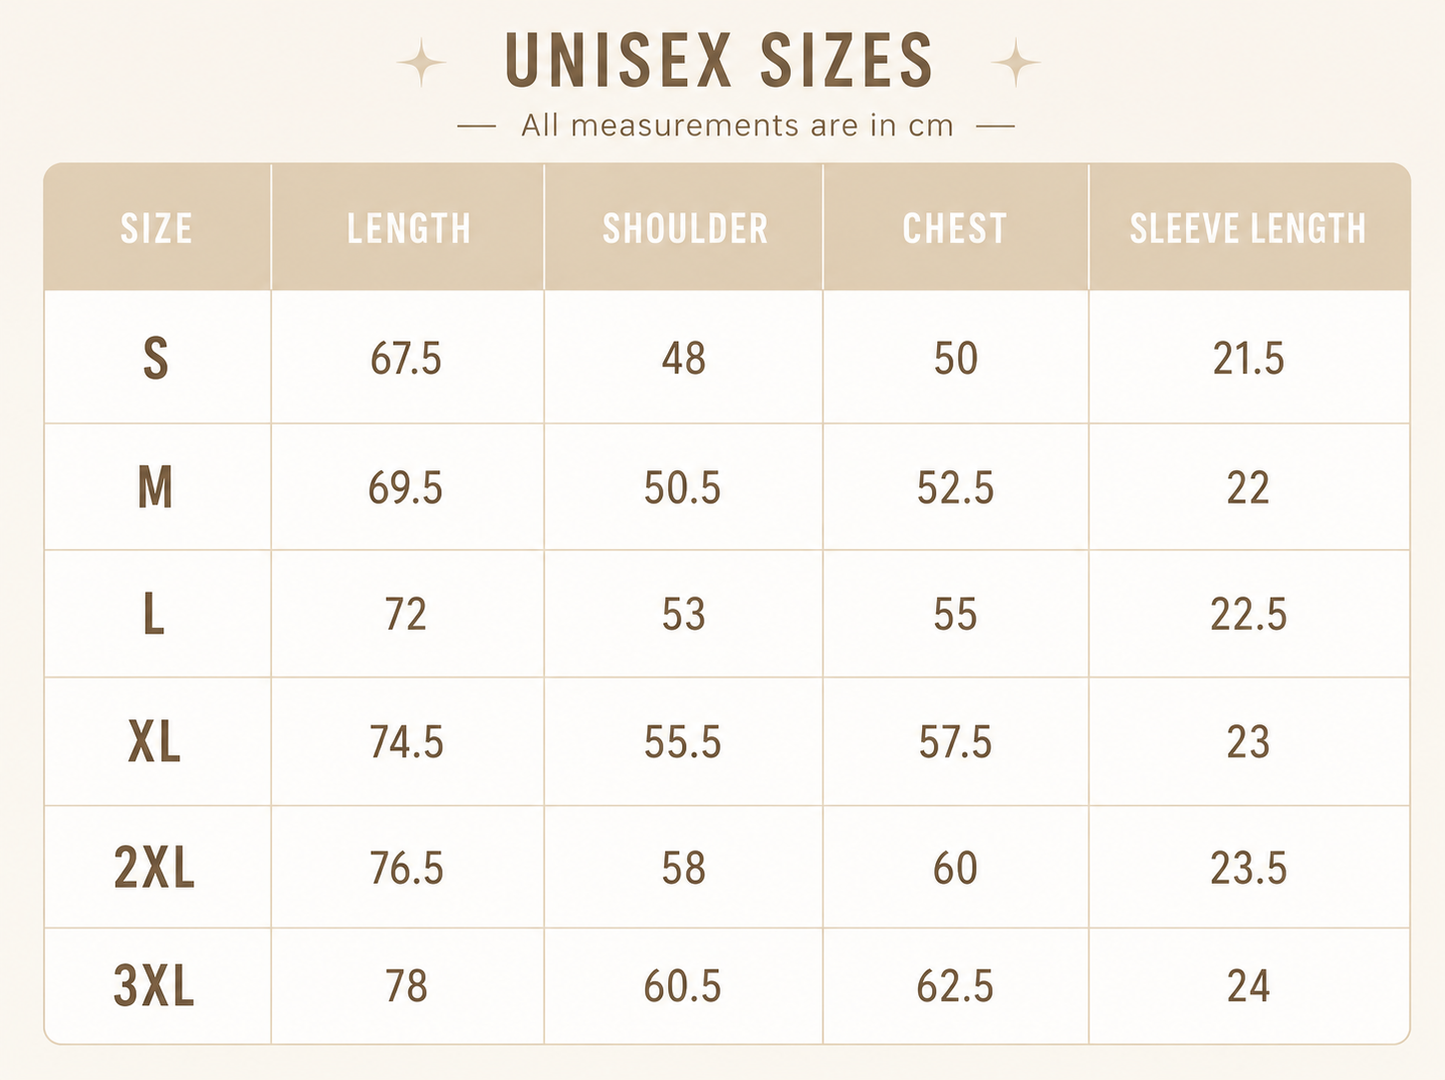Select the CHEST column header
Image resolution: width=1445 pixels, height=1080 pixels.
point(955,229)
